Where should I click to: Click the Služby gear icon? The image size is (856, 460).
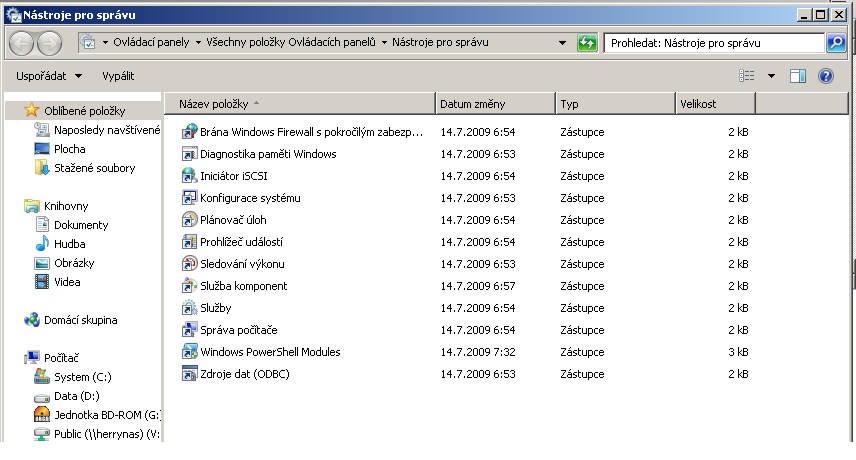pos(190,308)
